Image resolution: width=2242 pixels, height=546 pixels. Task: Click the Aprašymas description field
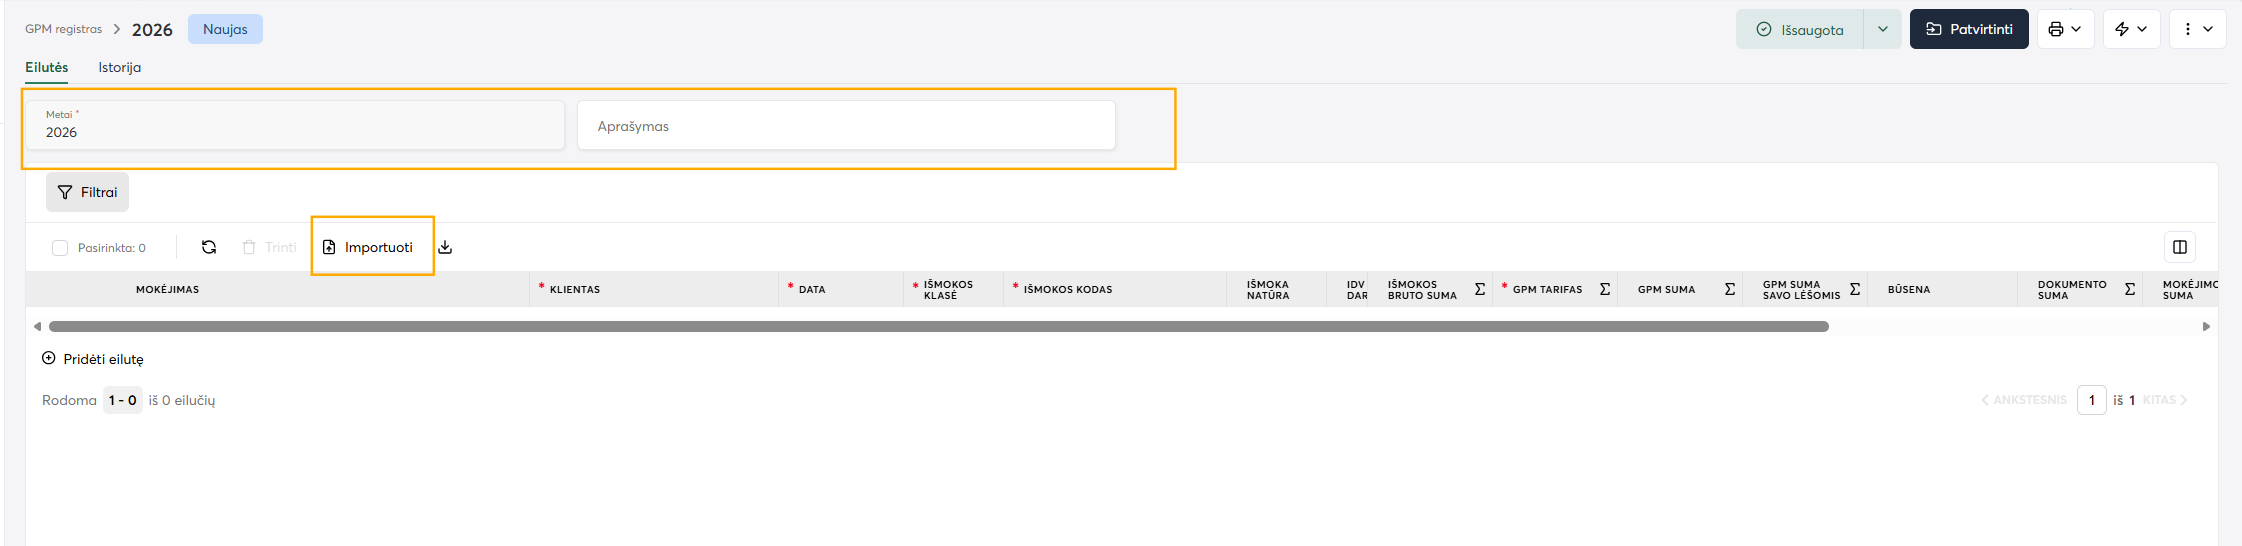846,125
